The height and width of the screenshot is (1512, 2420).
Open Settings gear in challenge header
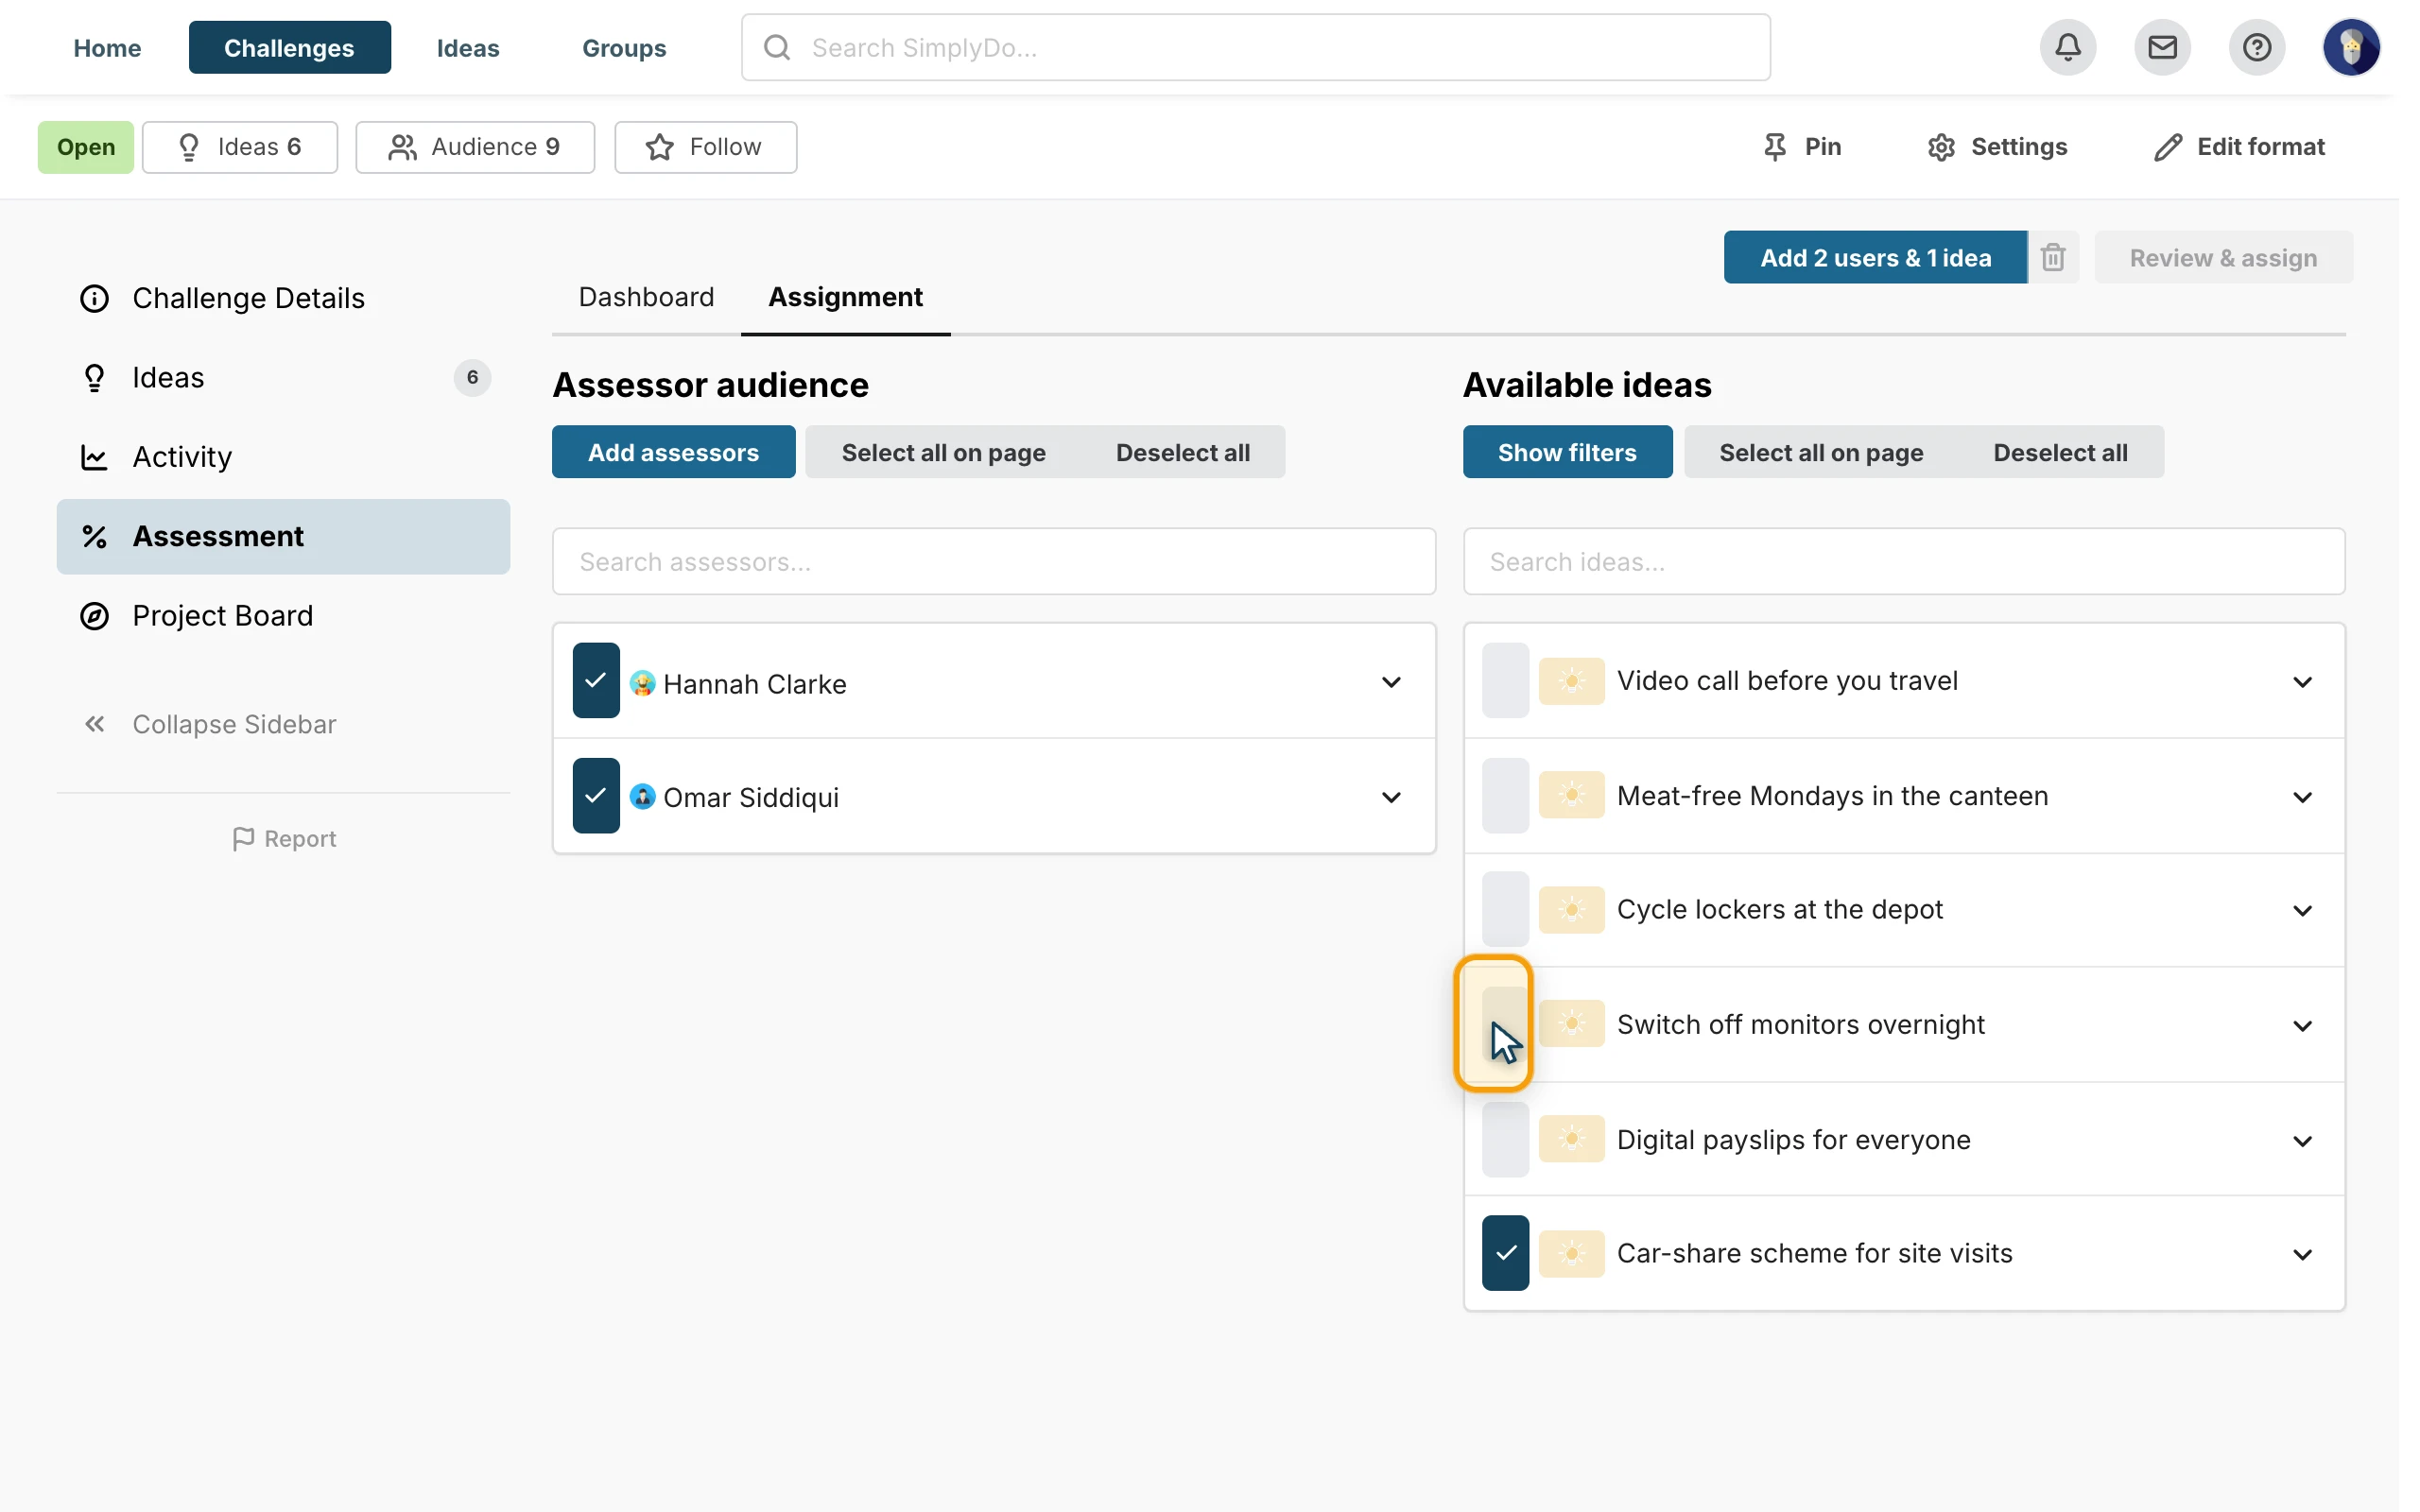pos(1941,147)
